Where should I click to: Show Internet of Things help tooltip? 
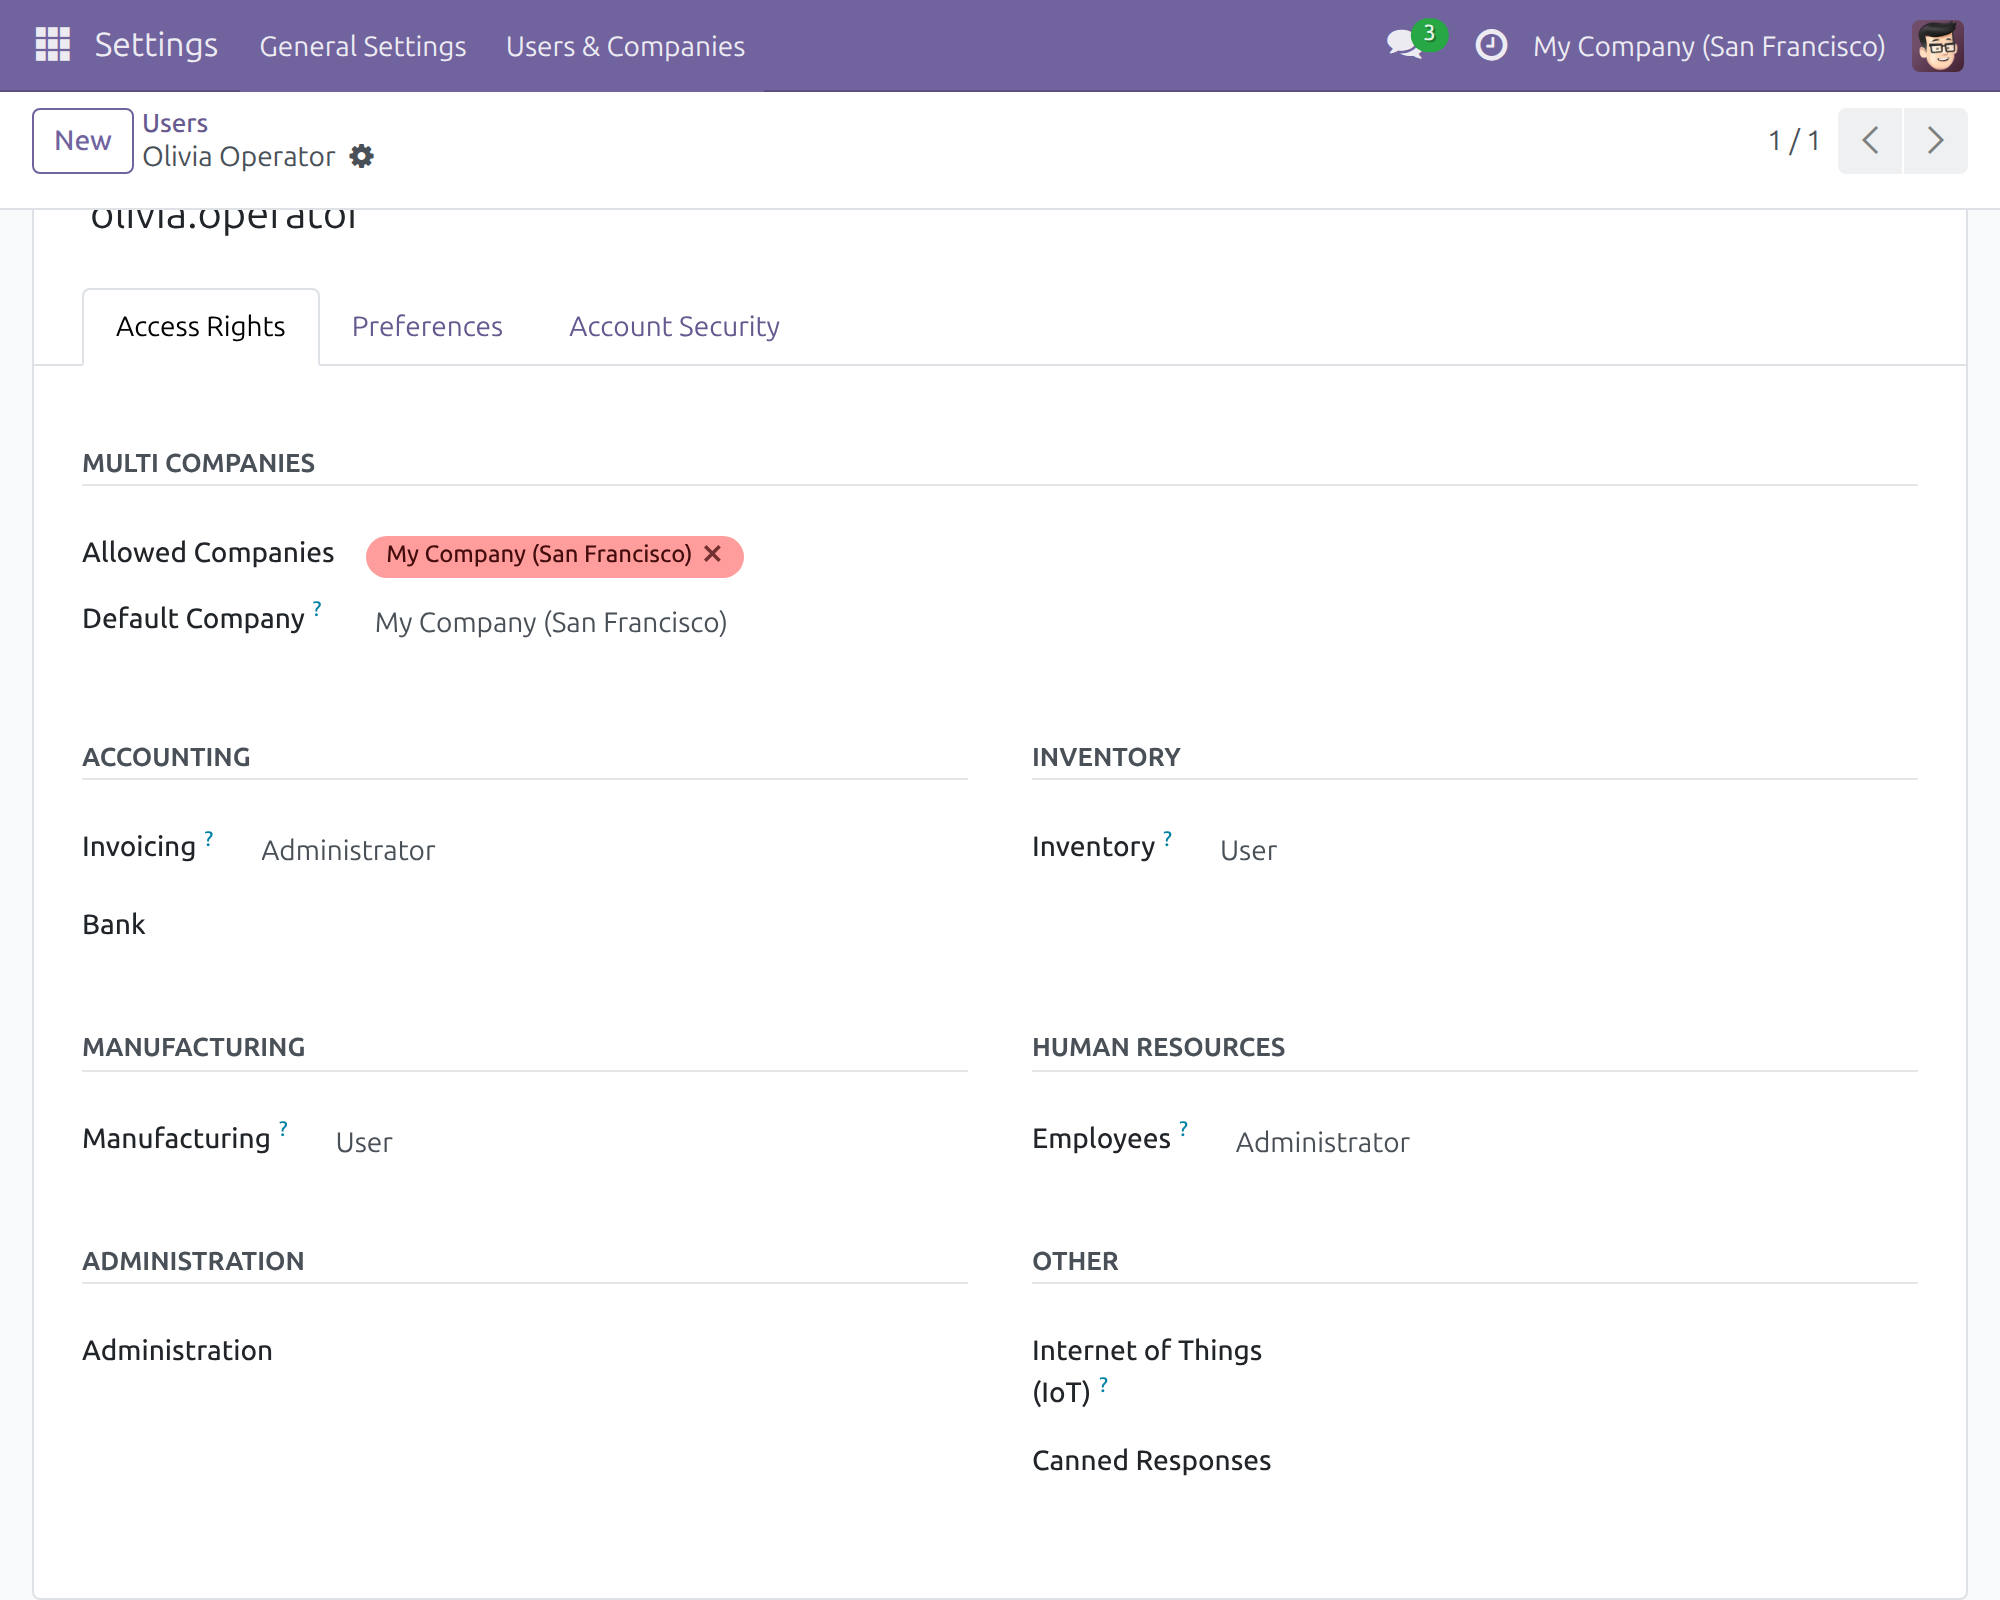[1103, 1384]
